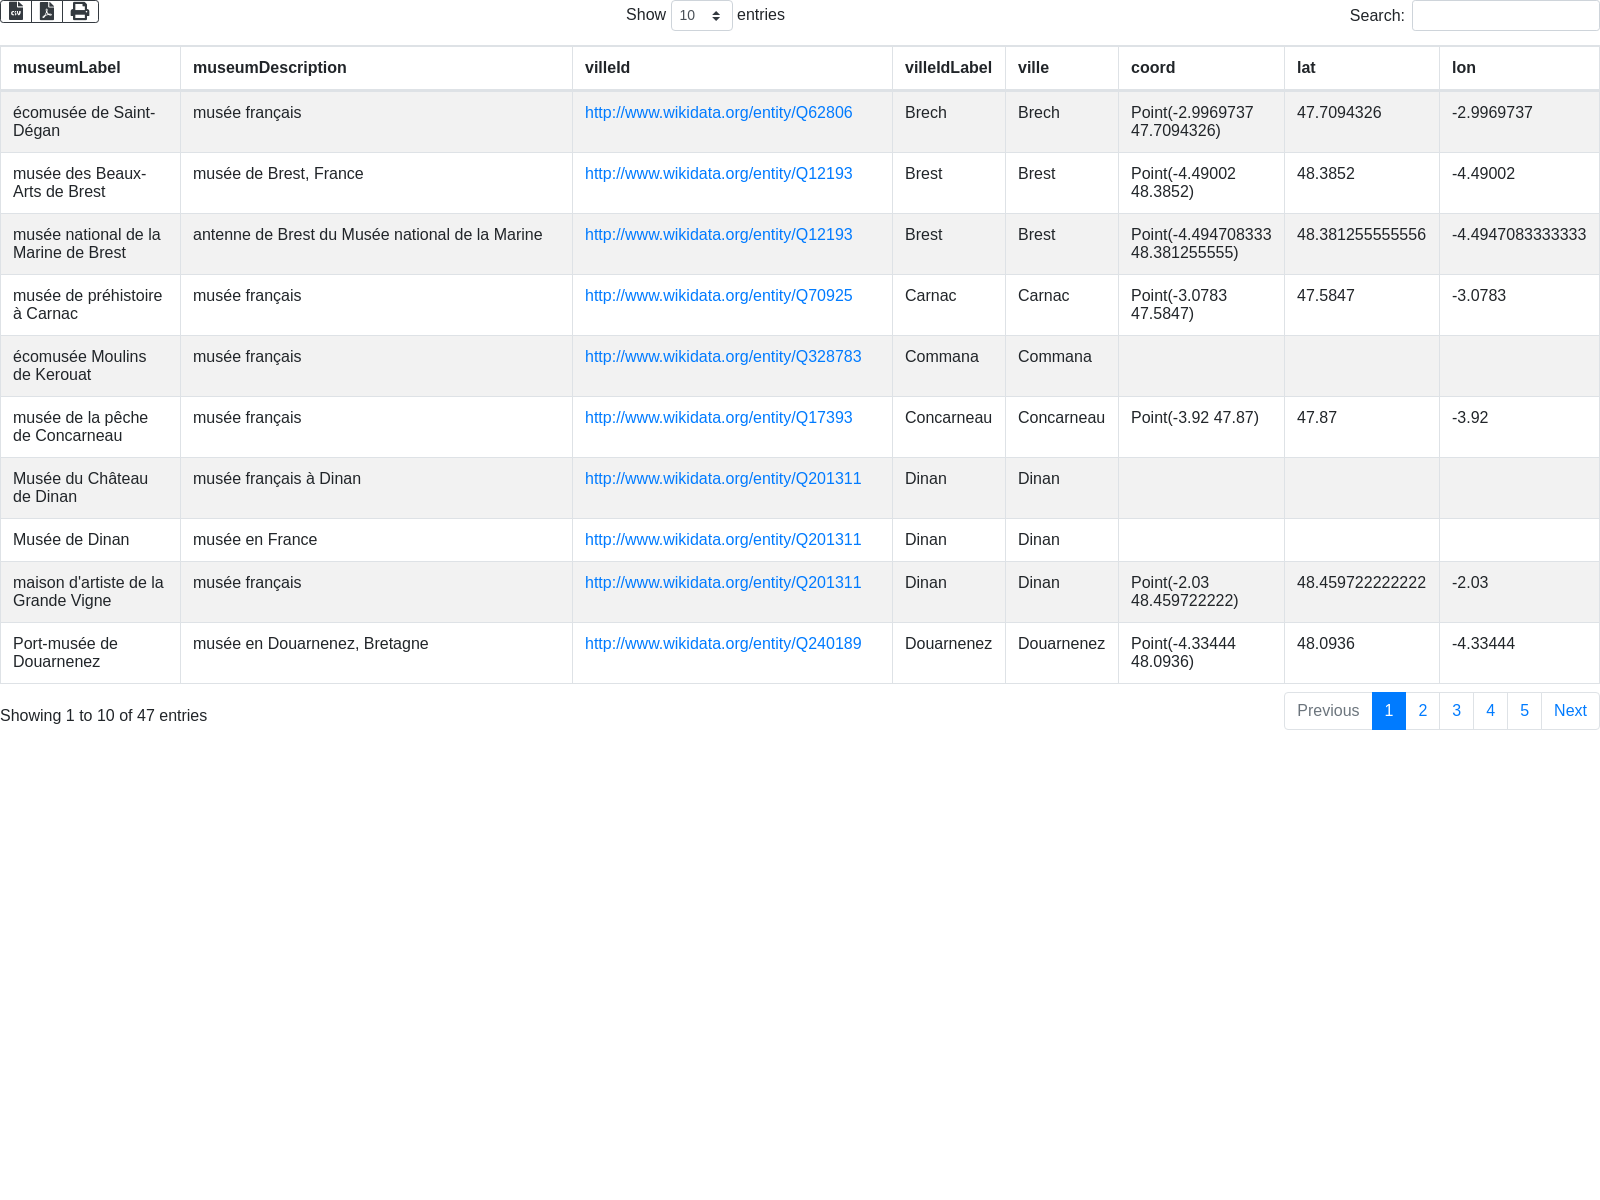Open Wikidata link Q240189 for Douarnenez

pyautogui.click(x=722, y=644)
